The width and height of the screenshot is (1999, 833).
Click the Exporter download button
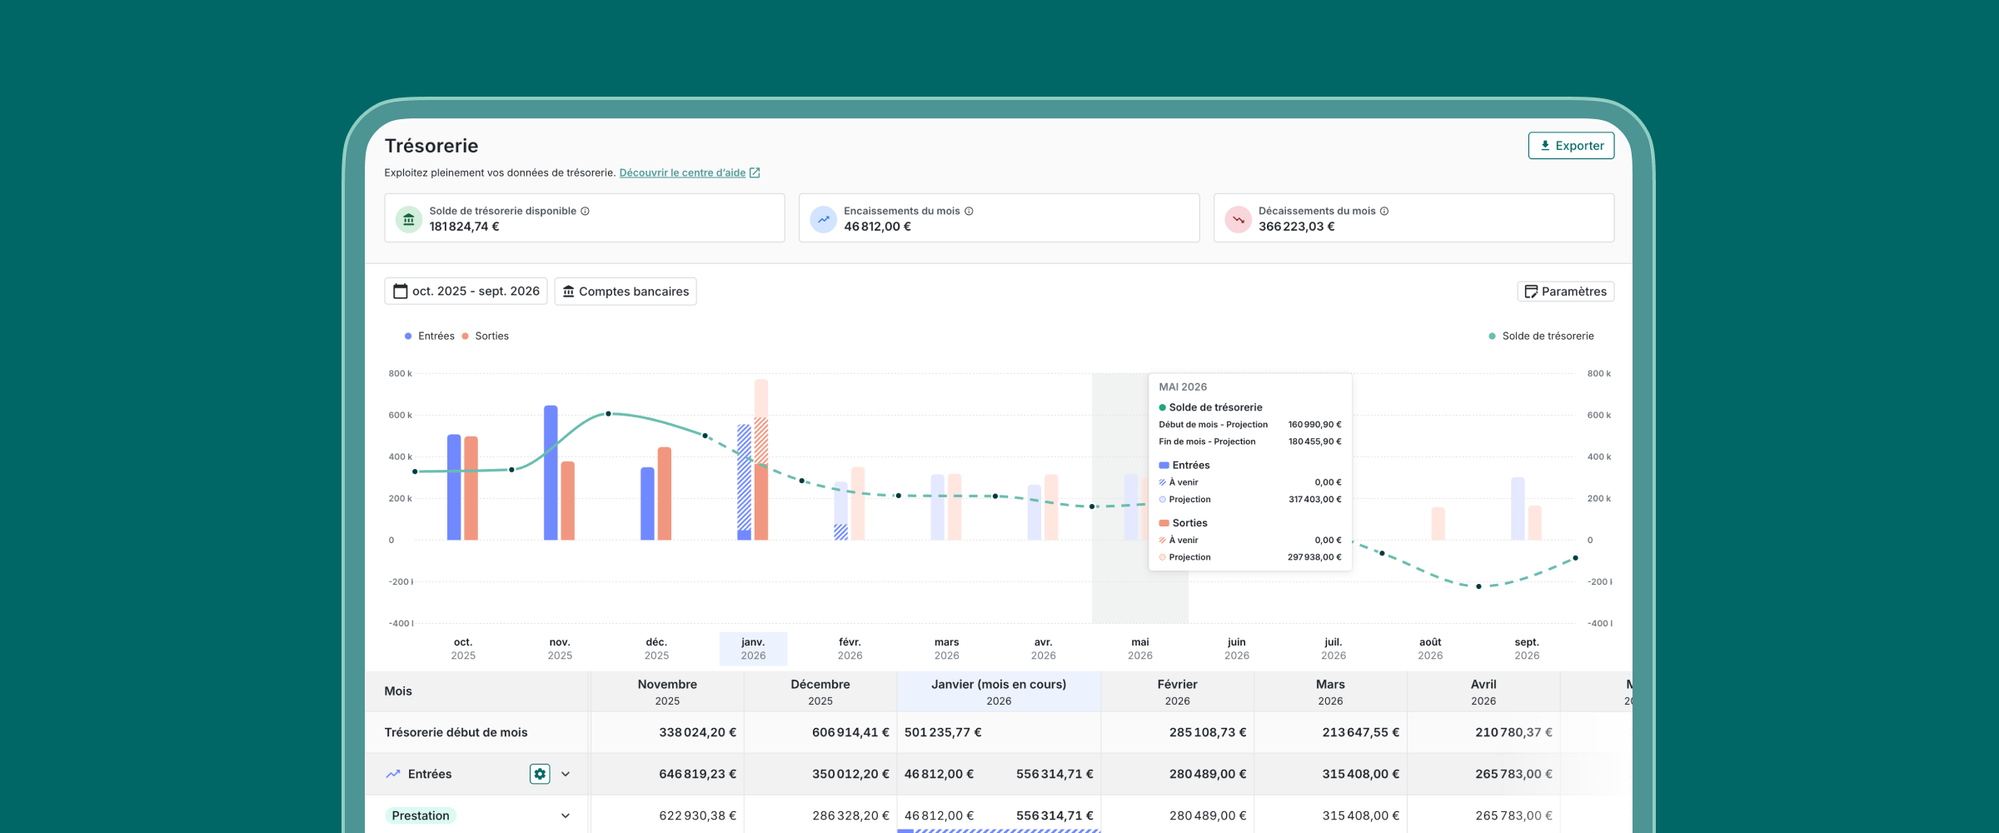[x=1570, y=146]
